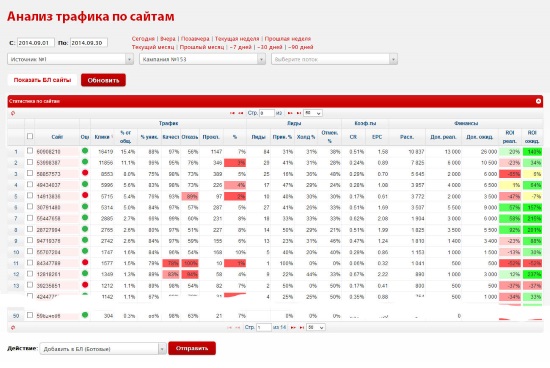
Task: Click the start date field С
Action: pyautogui.click(x=36, y=43)
